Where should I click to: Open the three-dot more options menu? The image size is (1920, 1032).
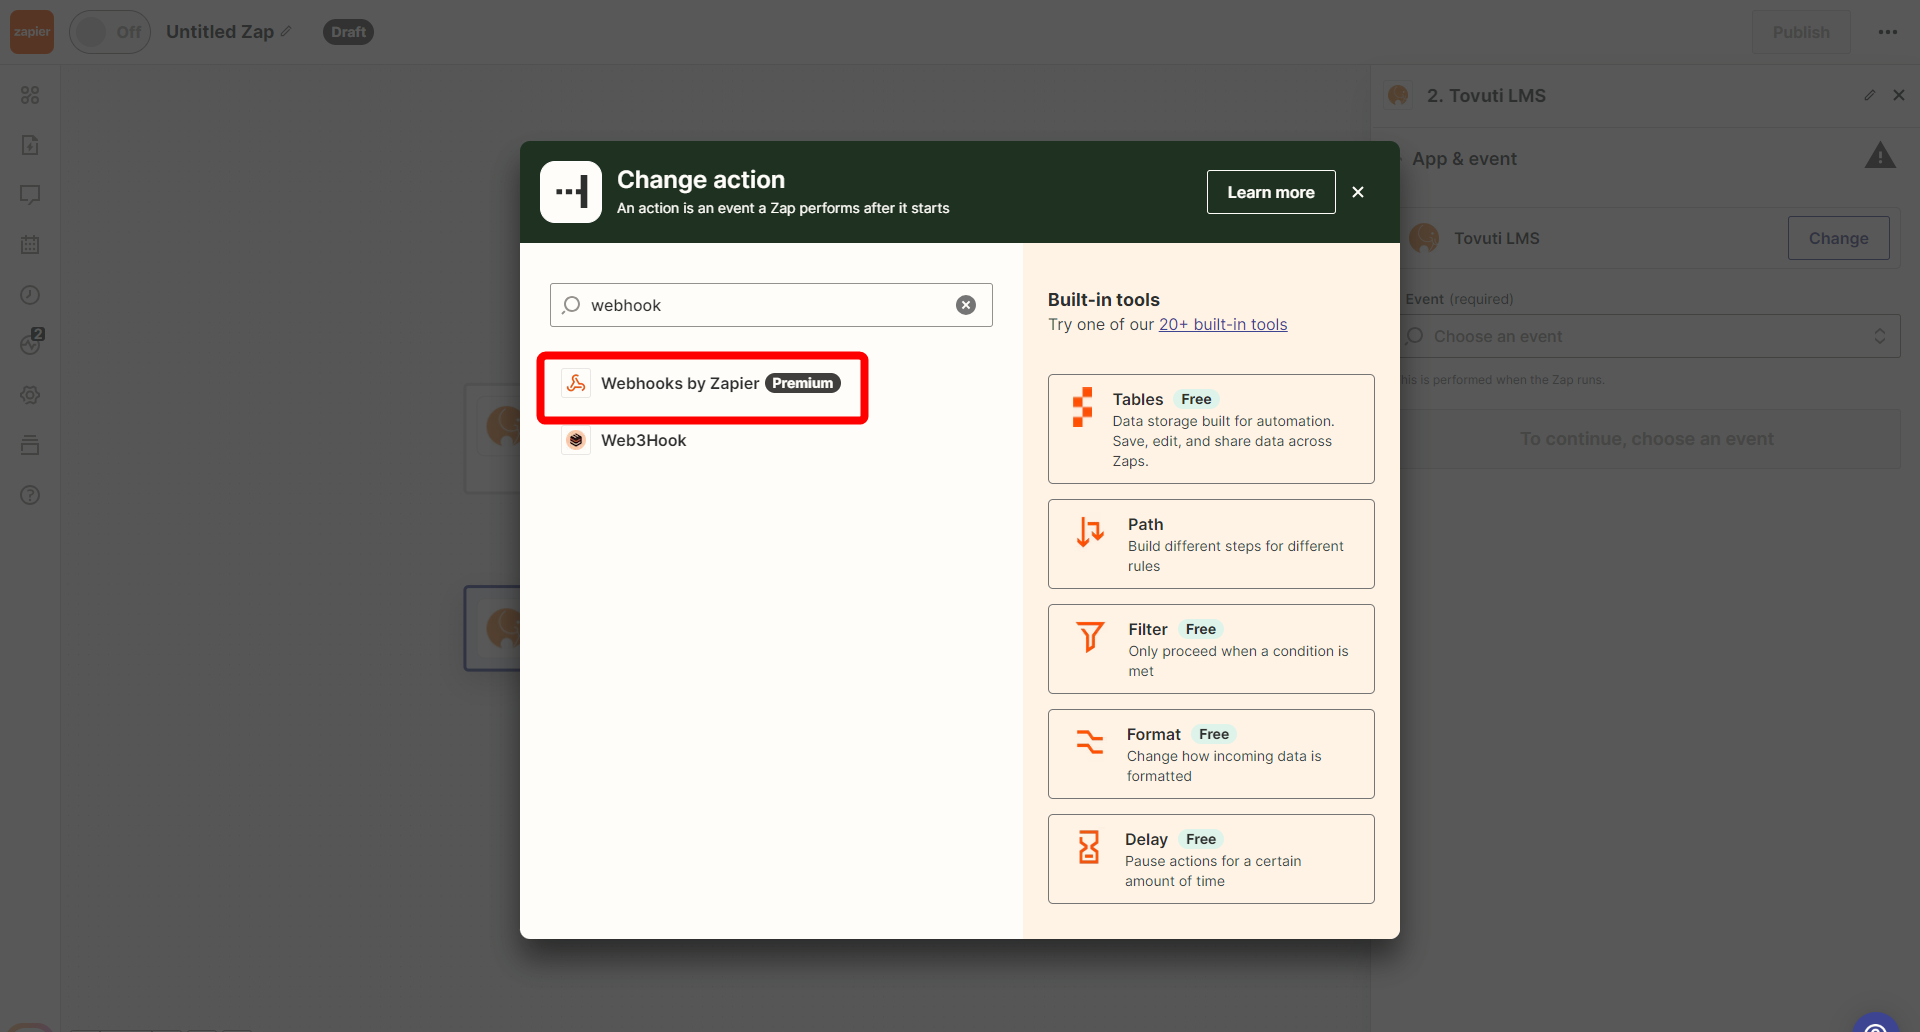pyautogui.click(x=1888, y=32)
